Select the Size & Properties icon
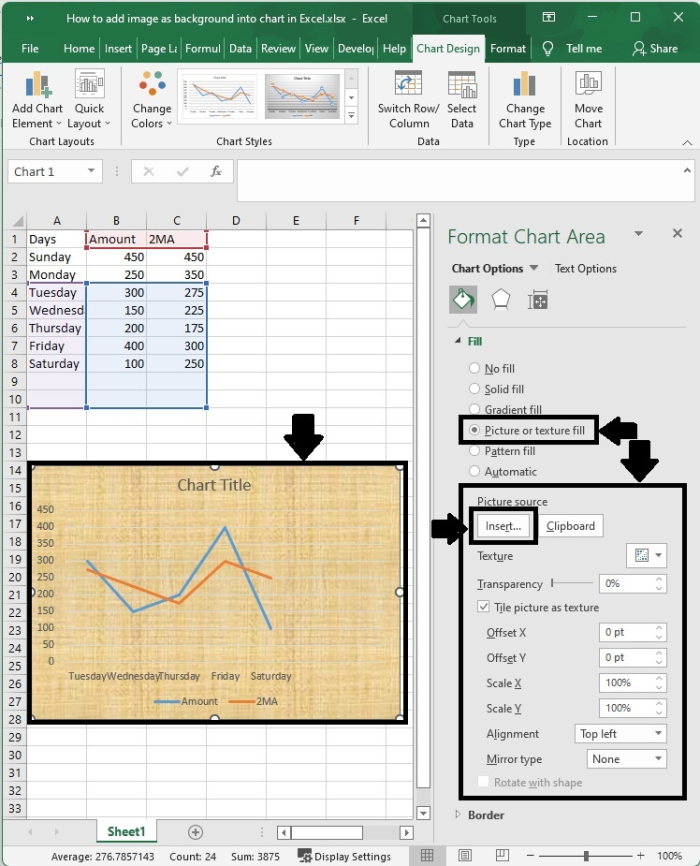 tap(538, 300)
